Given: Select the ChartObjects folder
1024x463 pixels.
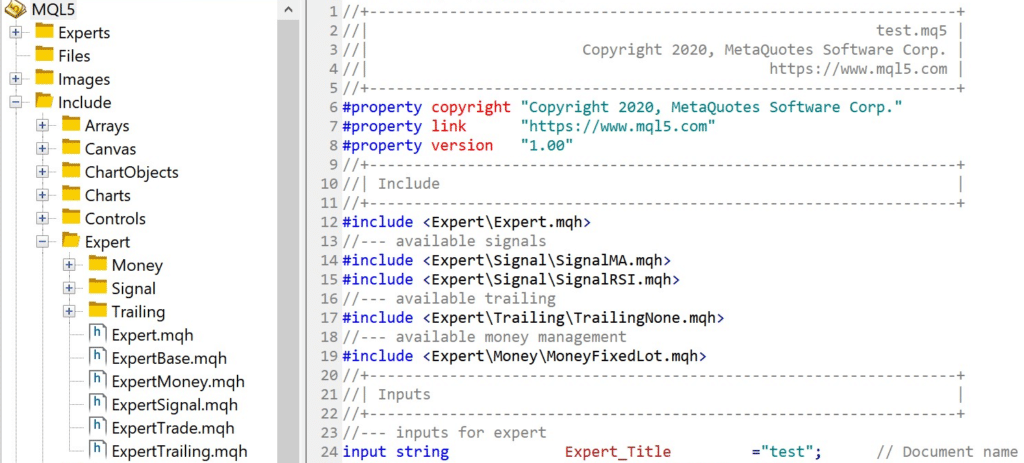Looking at the screenshot, I should pos(131,172).
